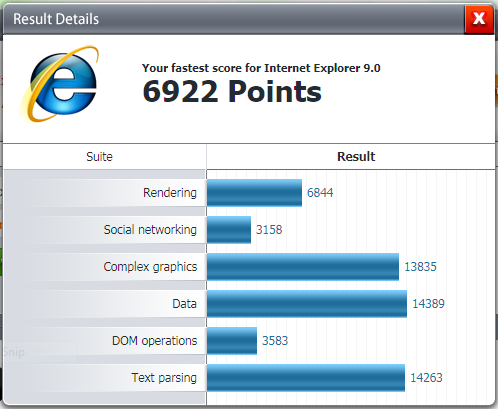
Task: Click the Social networking result bar
Action: [x=229, y=230]
